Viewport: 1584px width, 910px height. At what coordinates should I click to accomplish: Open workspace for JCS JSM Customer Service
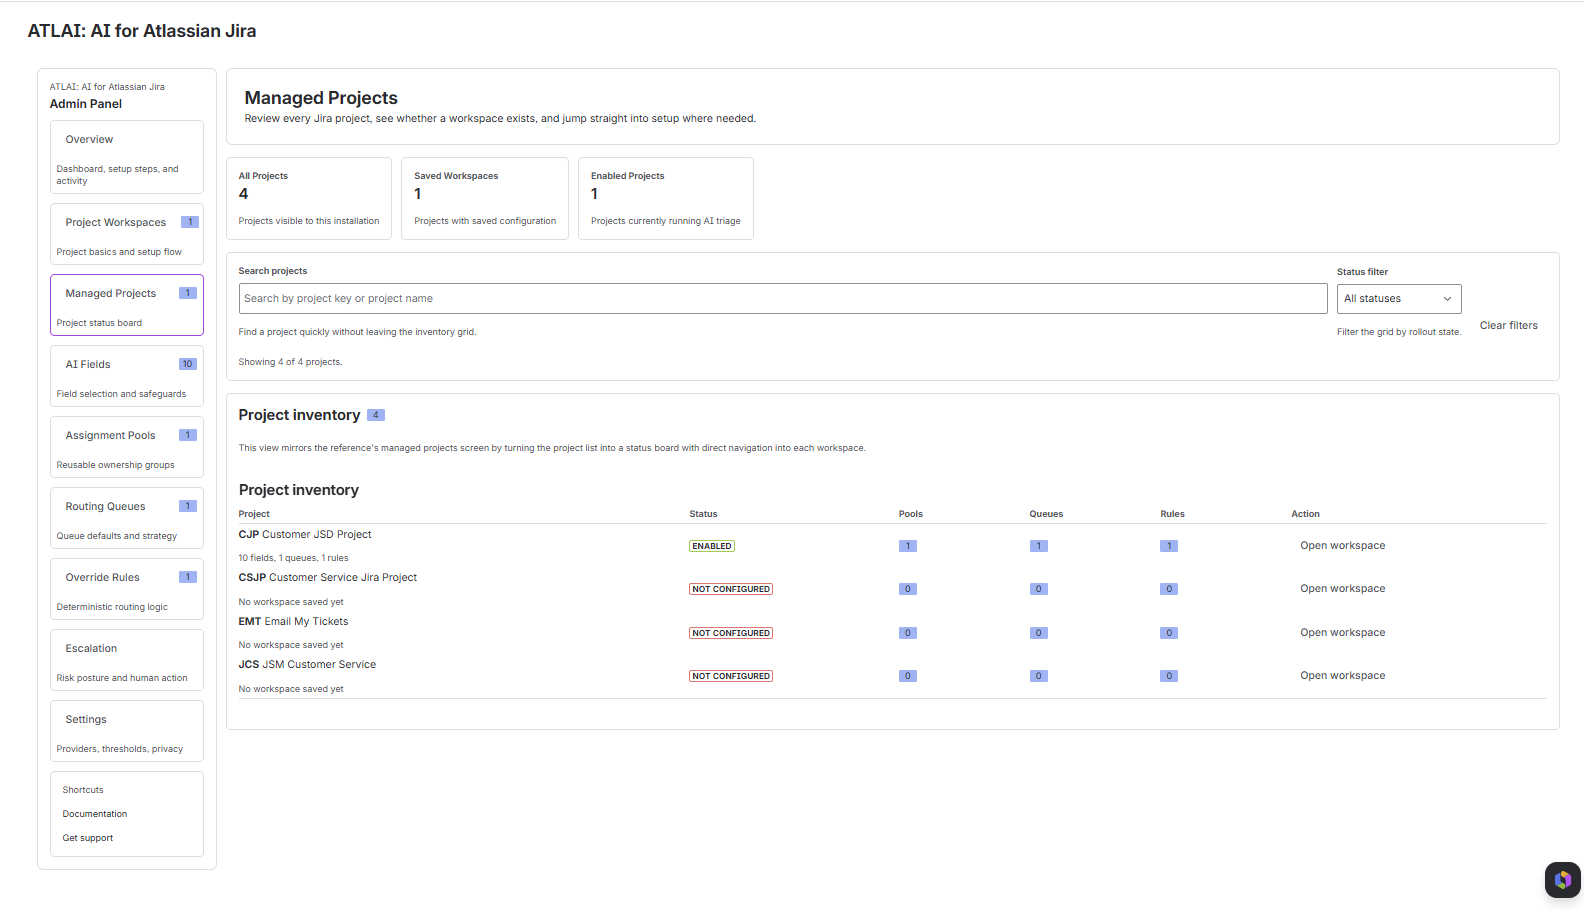point(1342,676)
